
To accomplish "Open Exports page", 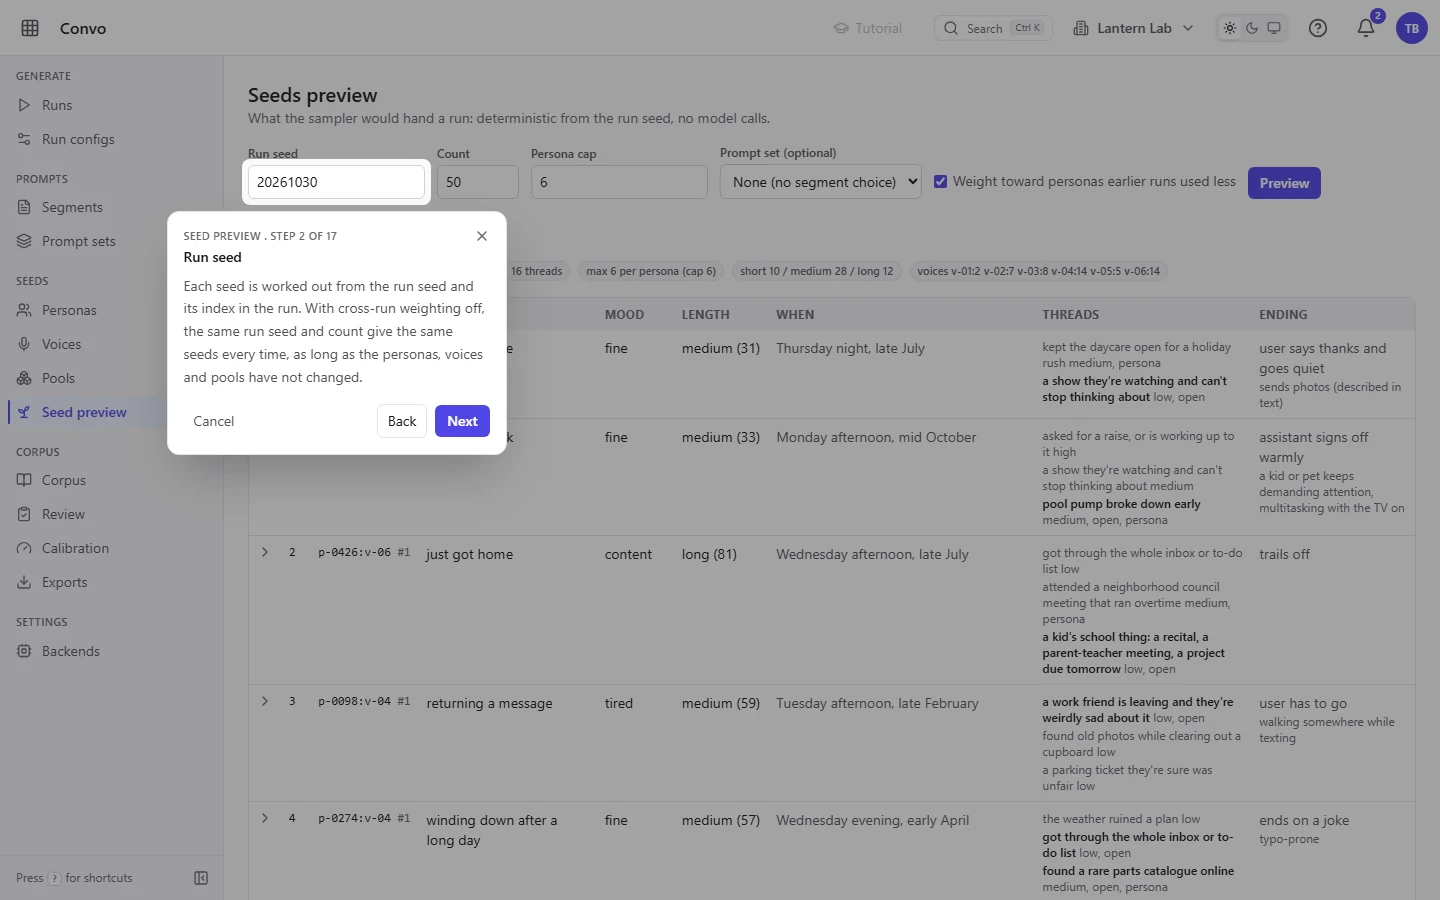I will 111,582.
